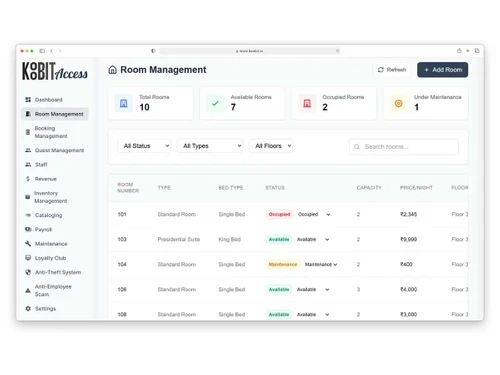This screenshot has height=375, width=500.
Task: Click the Refresh button
Action: click(392, 70)
